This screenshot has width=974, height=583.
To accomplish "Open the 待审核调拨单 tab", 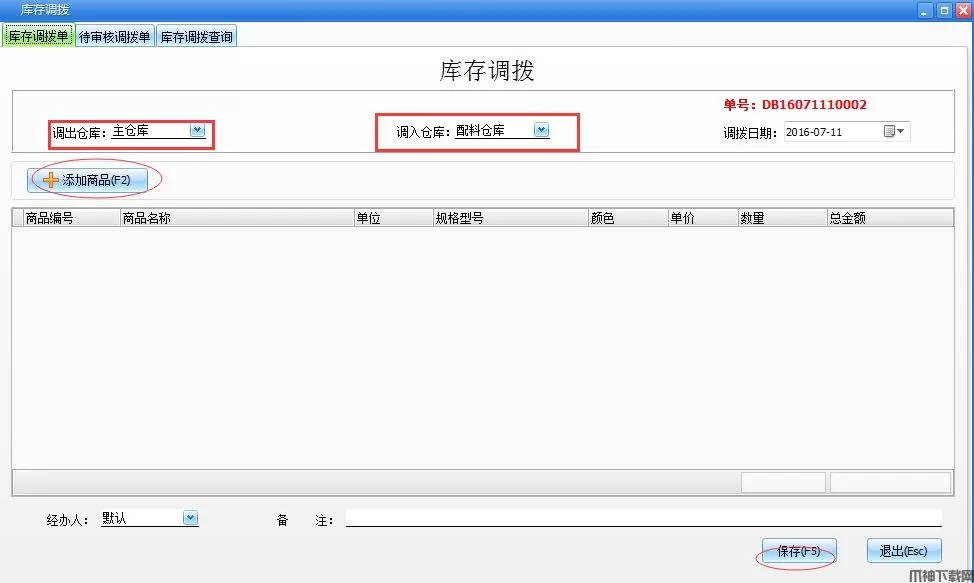I will pos(115,37).
